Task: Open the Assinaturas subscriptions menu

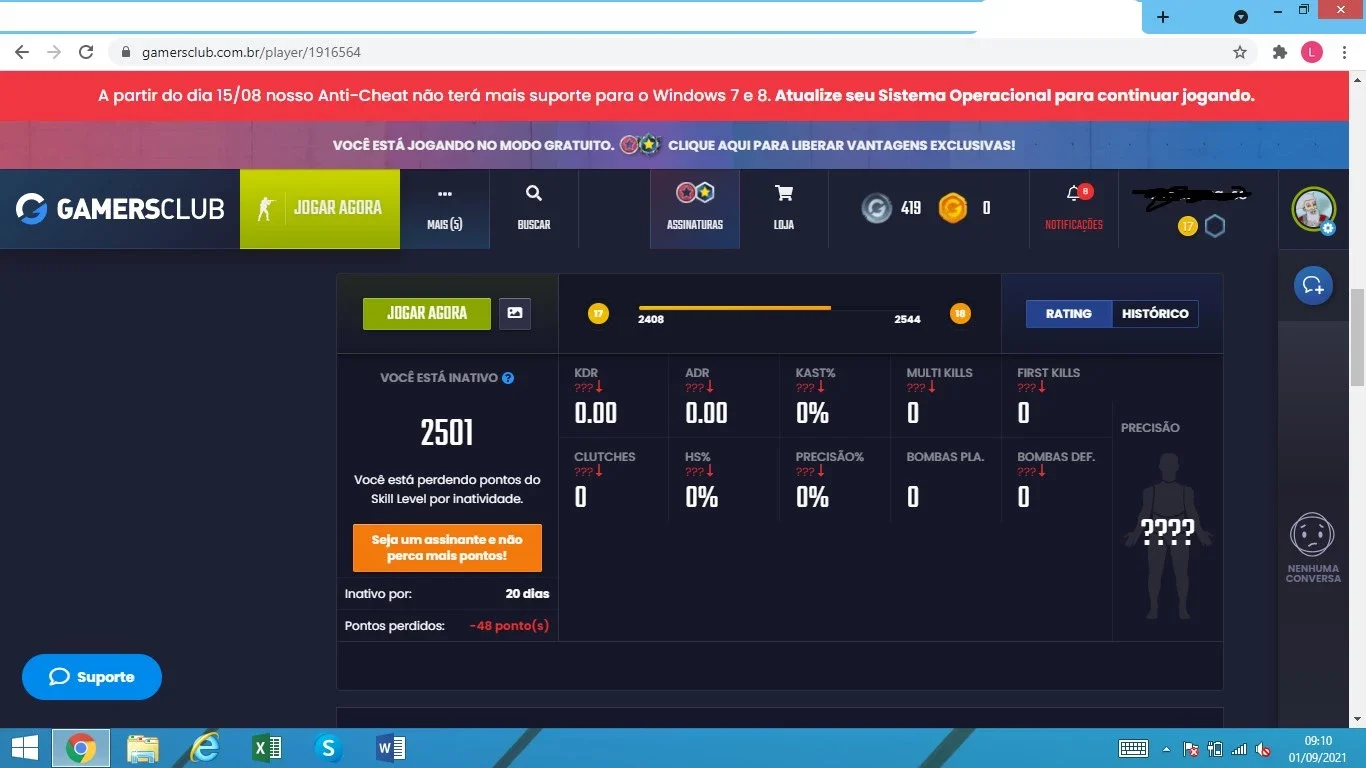Action: coord(695,208)
